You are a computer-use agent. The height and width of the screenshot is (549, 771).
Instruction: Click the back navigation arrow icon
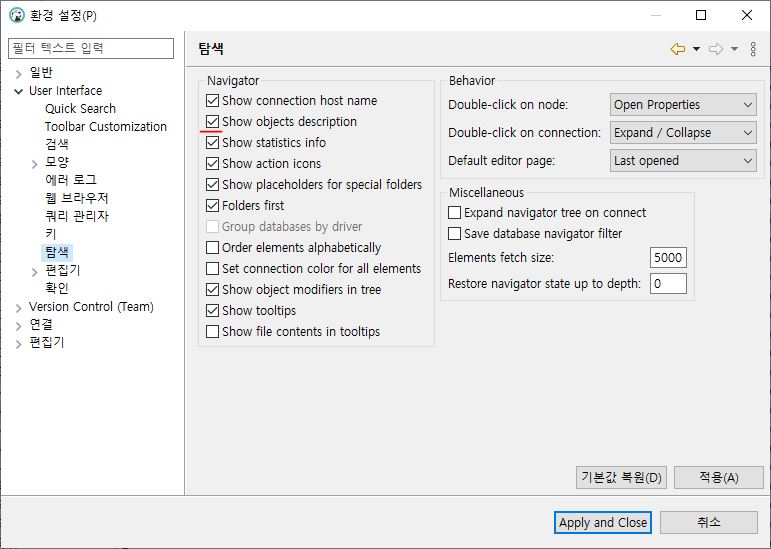point(678,49)
